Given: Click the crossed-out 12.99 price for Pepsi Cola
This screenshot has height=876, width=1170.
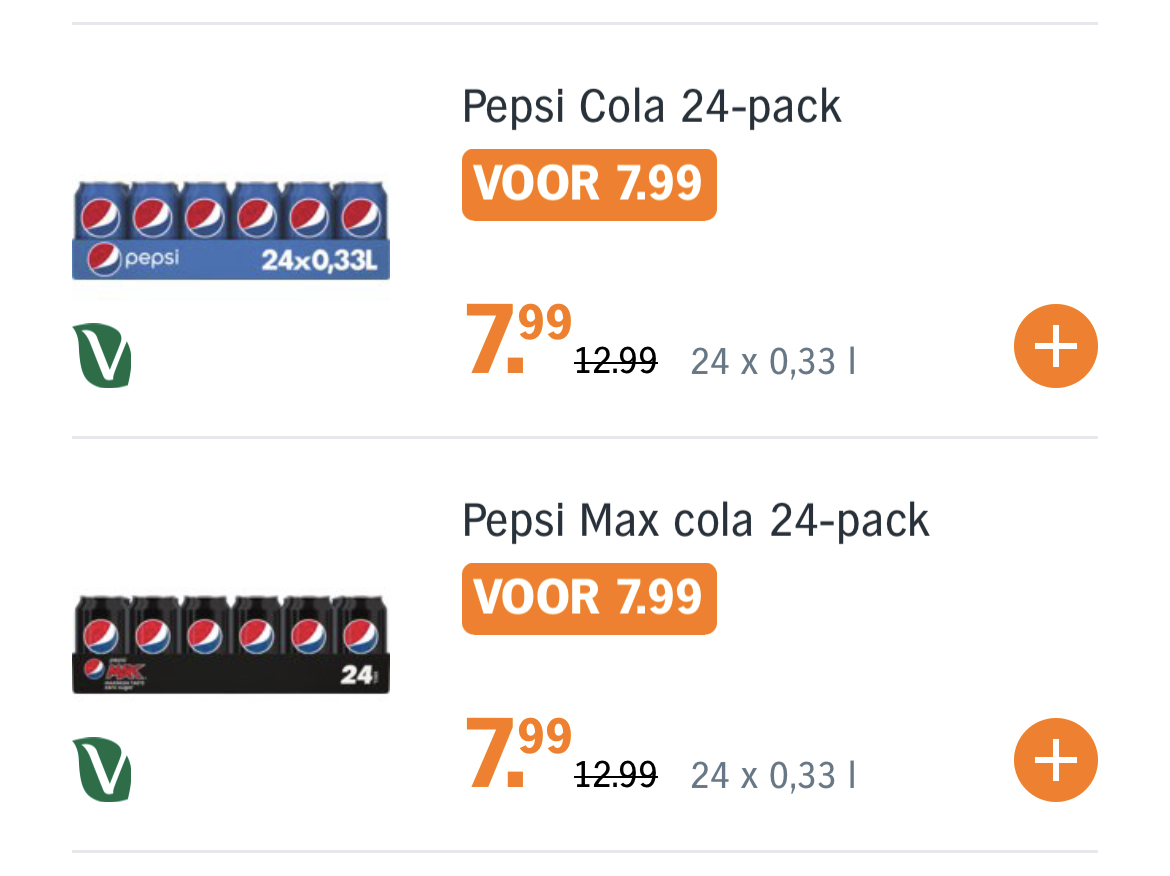Looking at the screenshot, I should [x=616, y=361].
